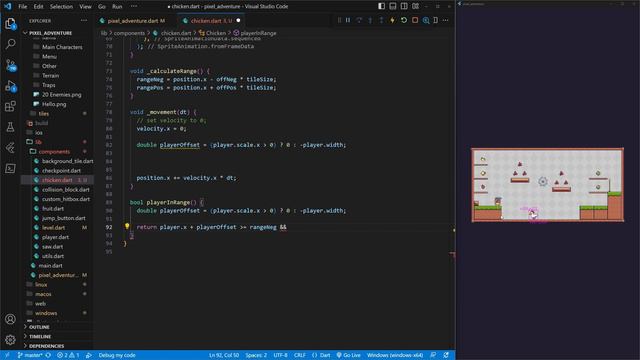Open the Edit menu
The image size is (640, 360).
pos(38,7)
